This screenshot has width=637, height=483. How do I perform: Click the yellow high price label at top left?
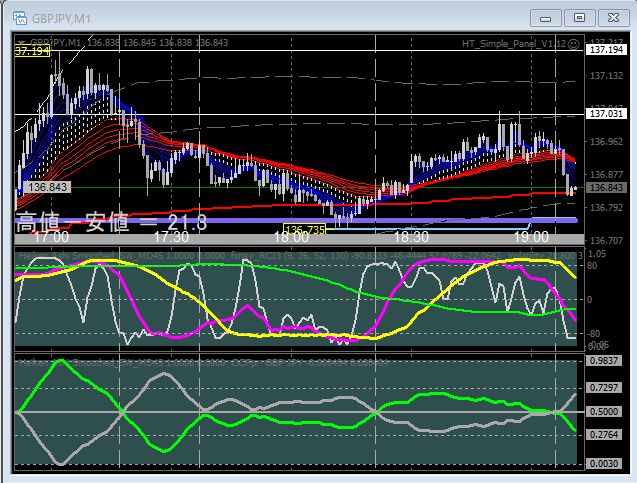click(x=32, y=50)
